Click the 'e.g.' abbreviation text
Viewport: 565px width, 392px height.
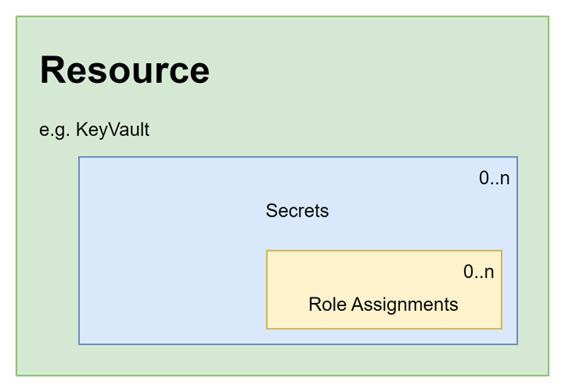[54, 130]
